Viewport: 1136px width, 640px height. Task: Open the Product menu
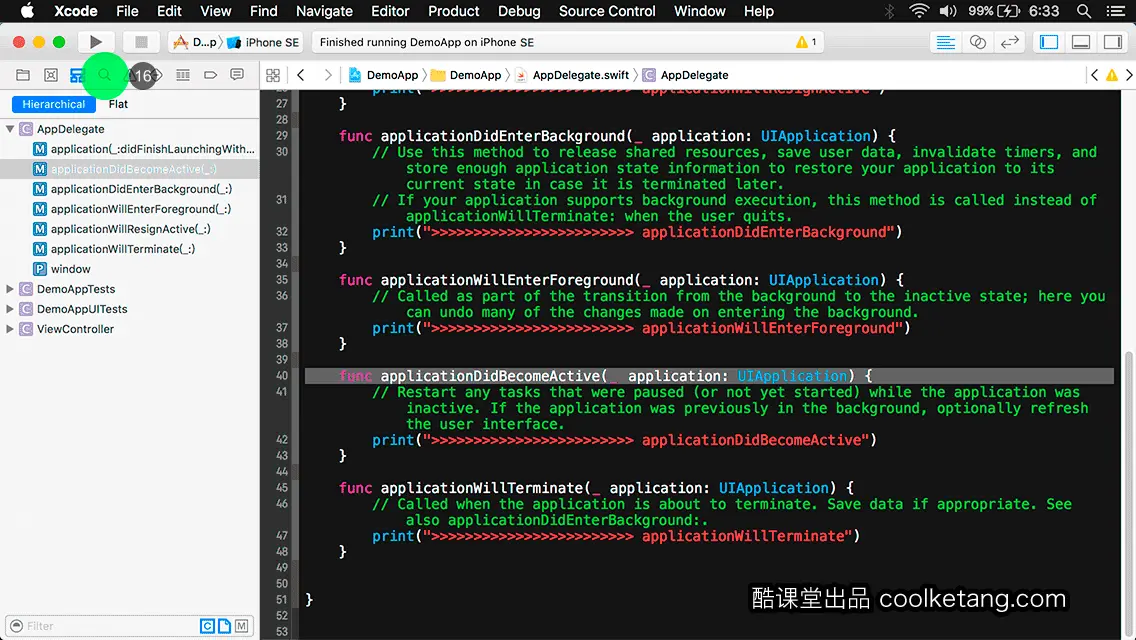click(x=454, y=11)
